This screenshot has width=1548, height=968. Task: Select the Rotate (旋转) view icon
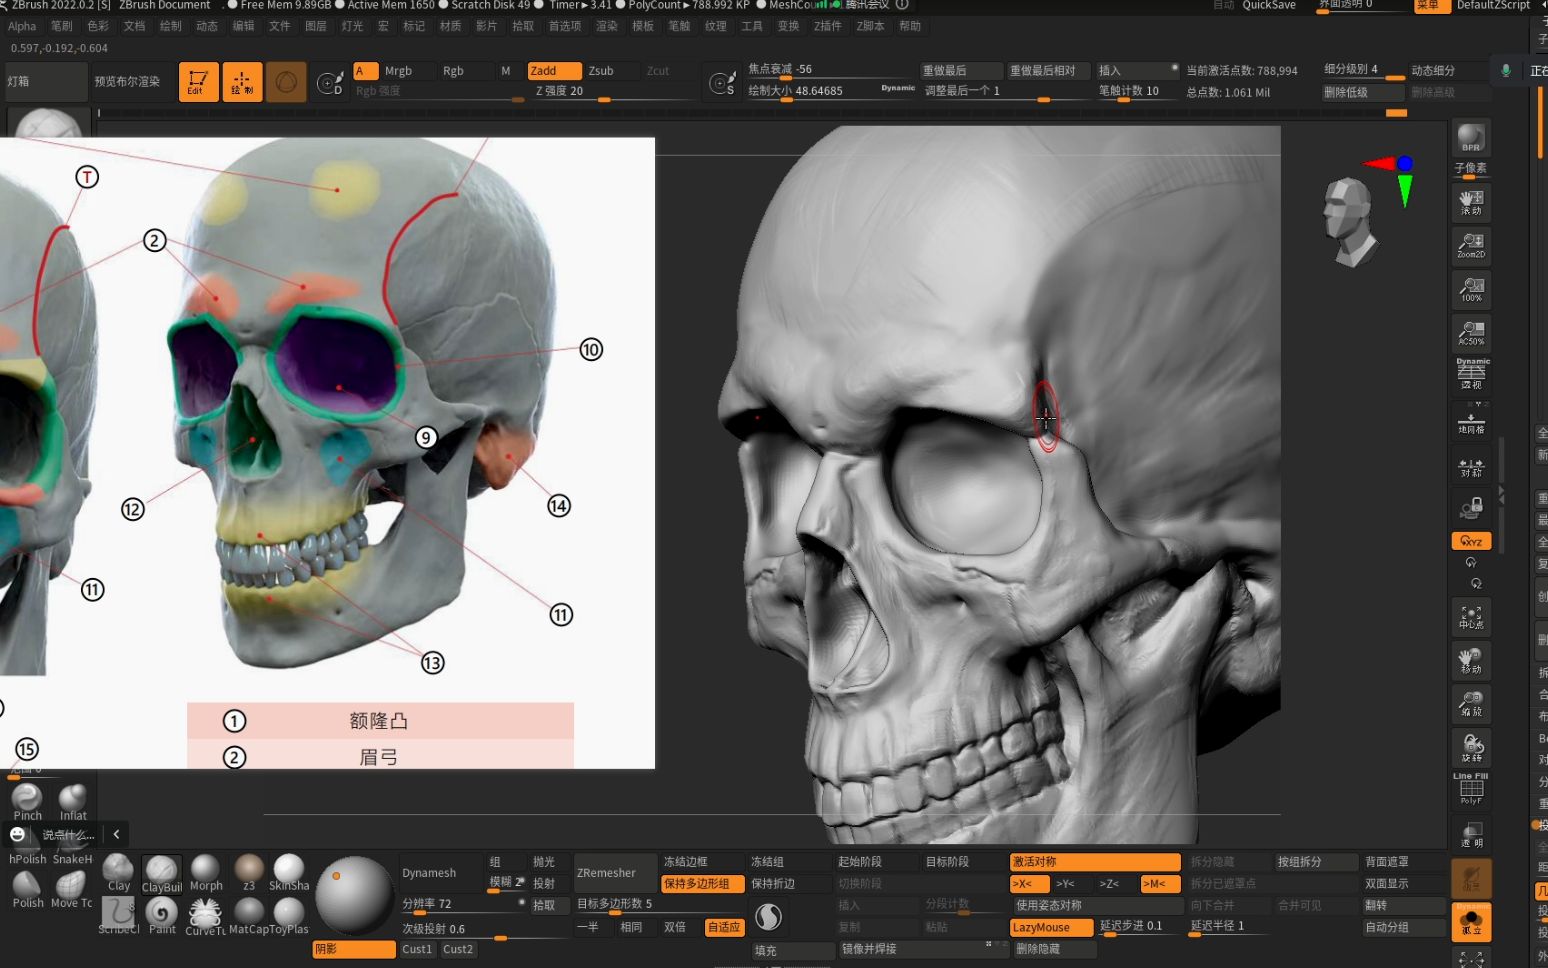click(1471, 748)
